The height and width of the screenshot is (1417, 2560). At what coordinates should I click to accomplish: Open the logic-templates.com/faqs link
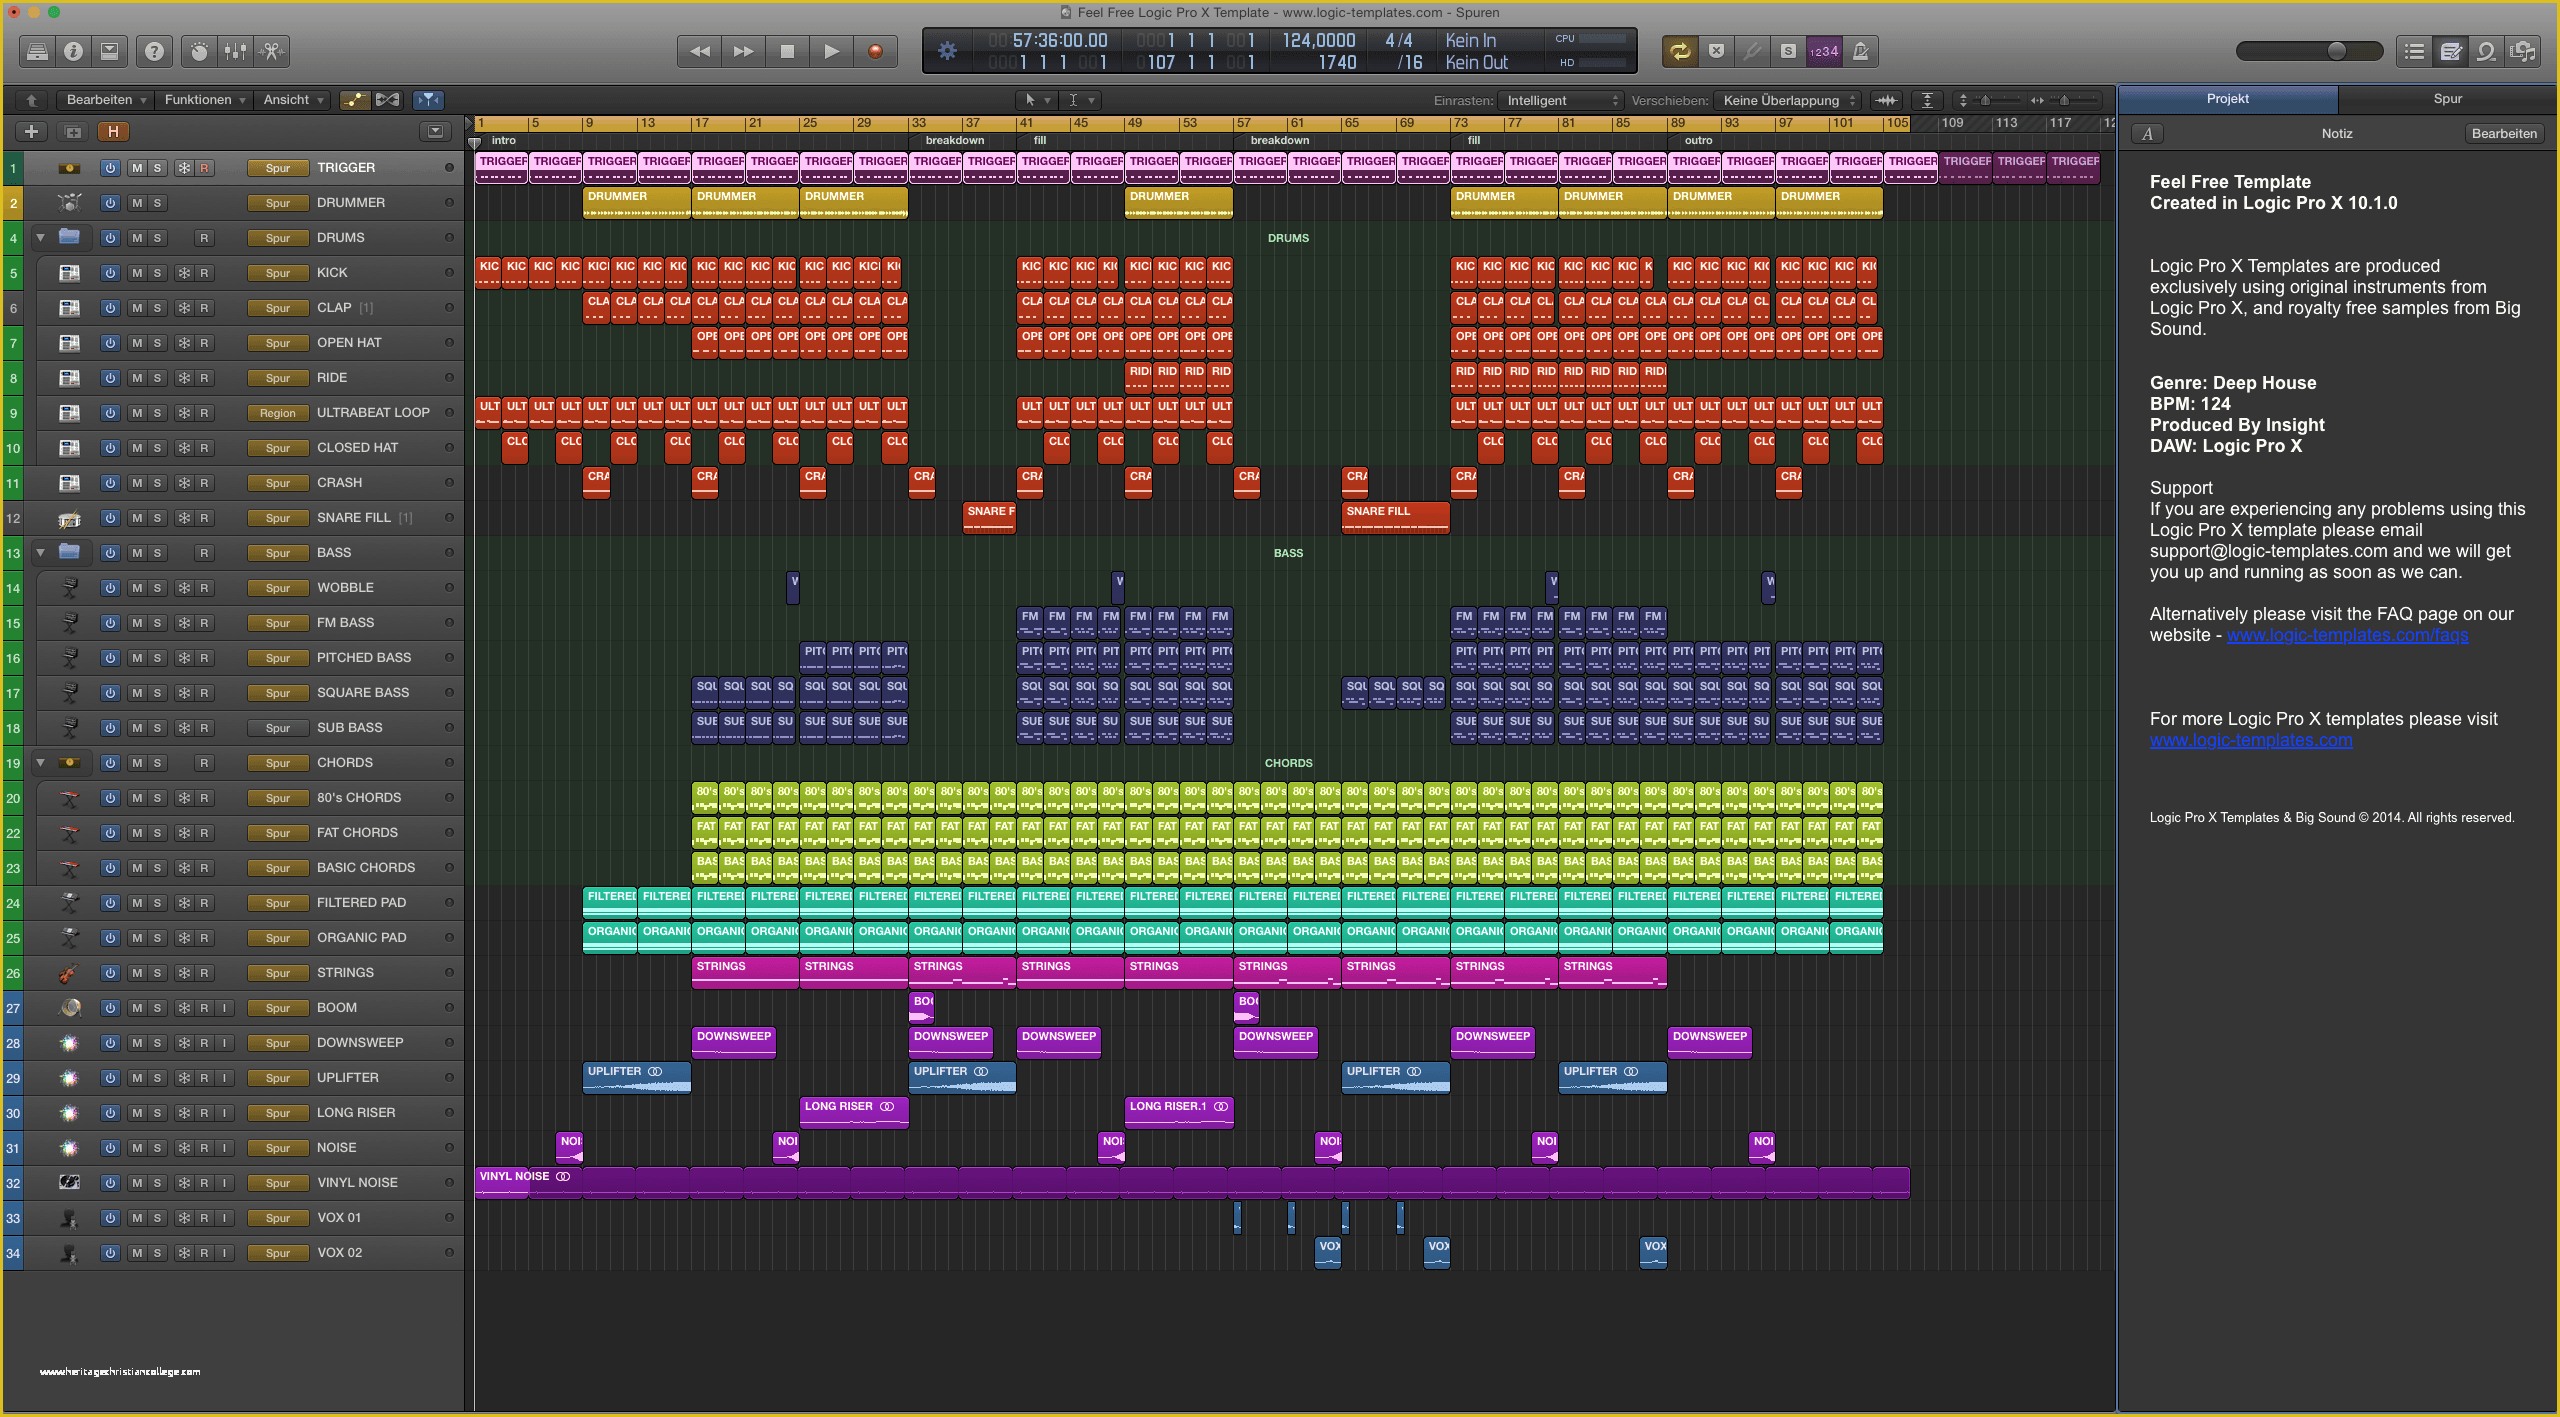(x=2347, y=635)
